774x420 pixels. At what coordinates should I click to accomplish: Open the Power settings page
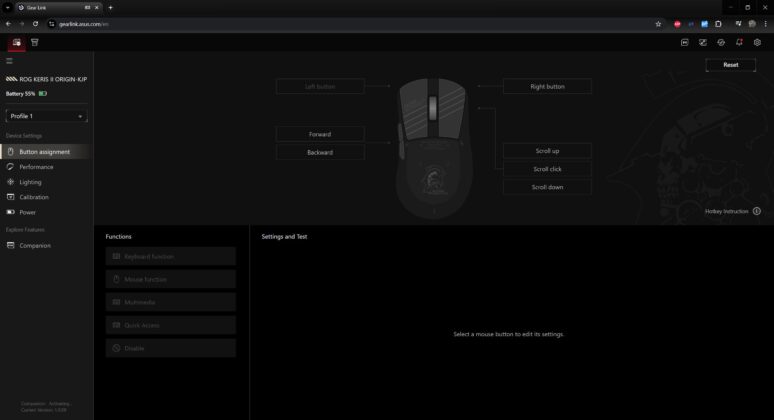pyautogui.click(x=27, y=212)
